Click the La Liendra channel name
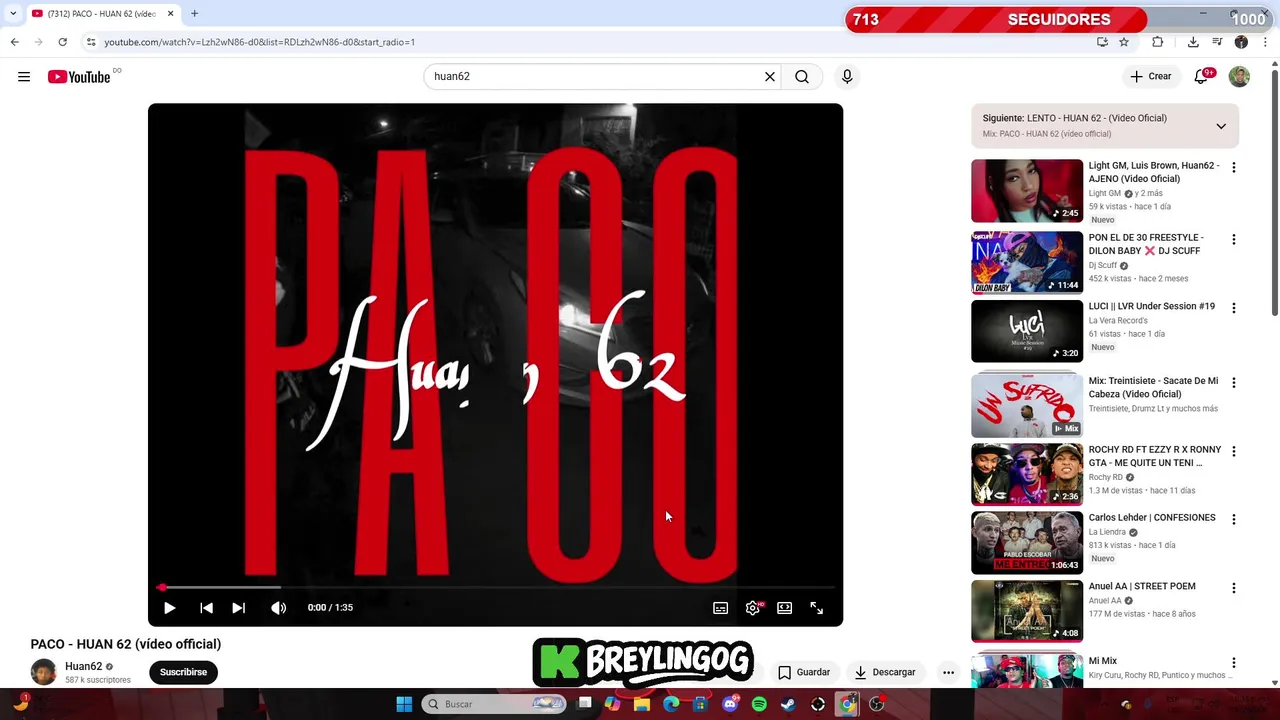Image resolution: width=1280 pixels, height=720 pixels. pyautogui.click(x=1107, y=532)
